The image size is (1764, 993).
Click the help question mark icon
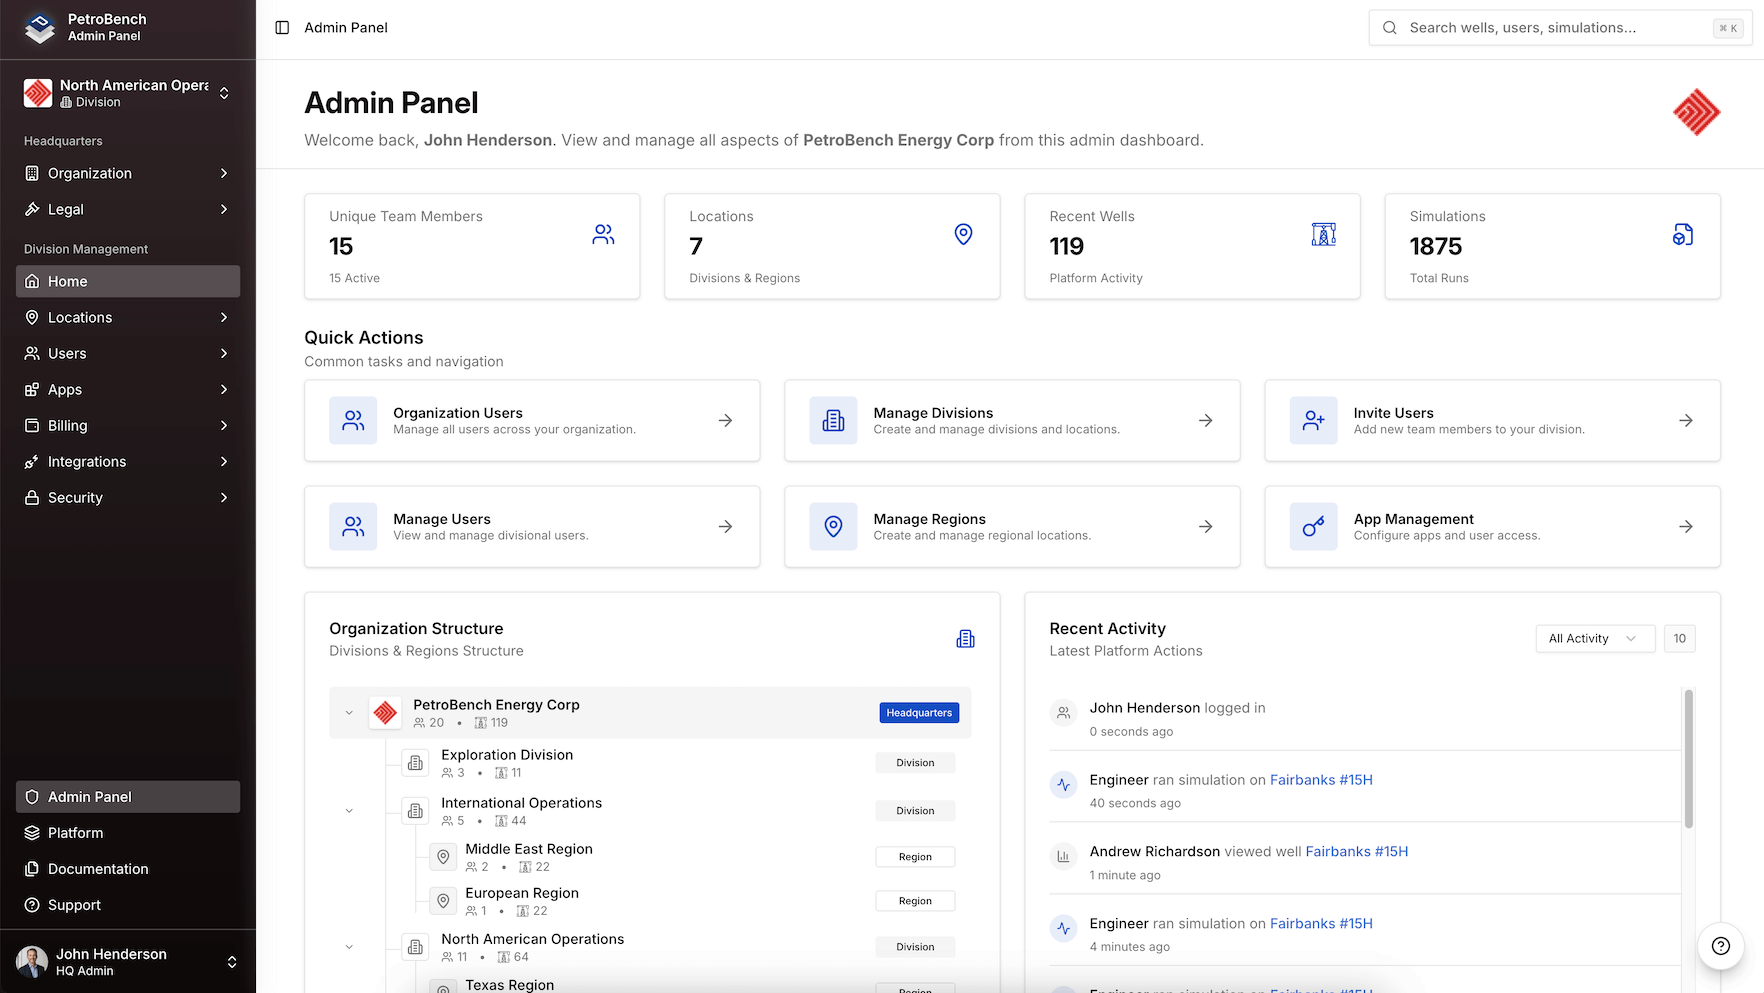pyautogui.click(x=1720, y=946)
